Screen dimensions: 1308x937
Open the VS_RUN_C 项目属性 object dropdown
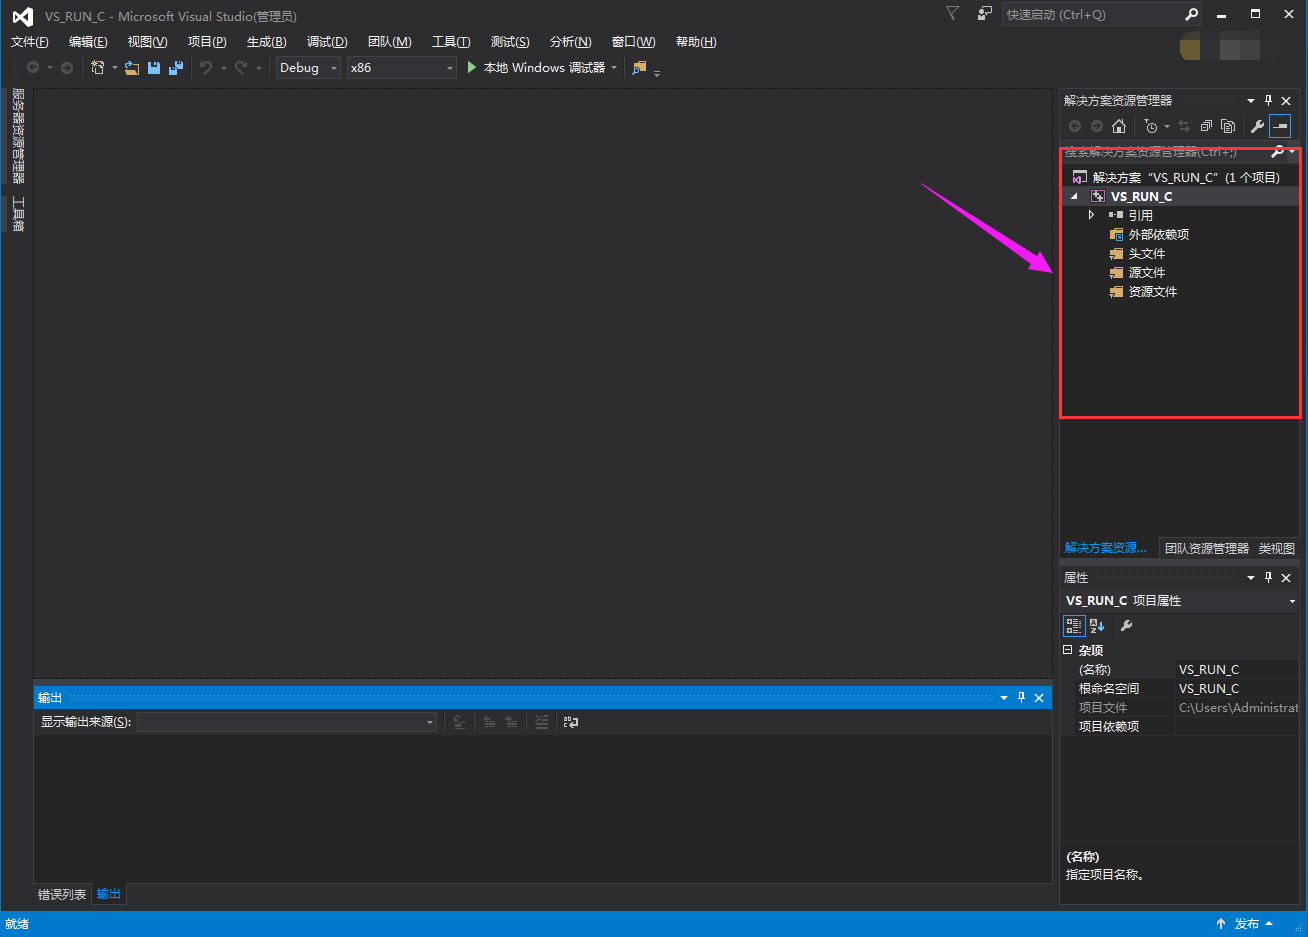1292,601
